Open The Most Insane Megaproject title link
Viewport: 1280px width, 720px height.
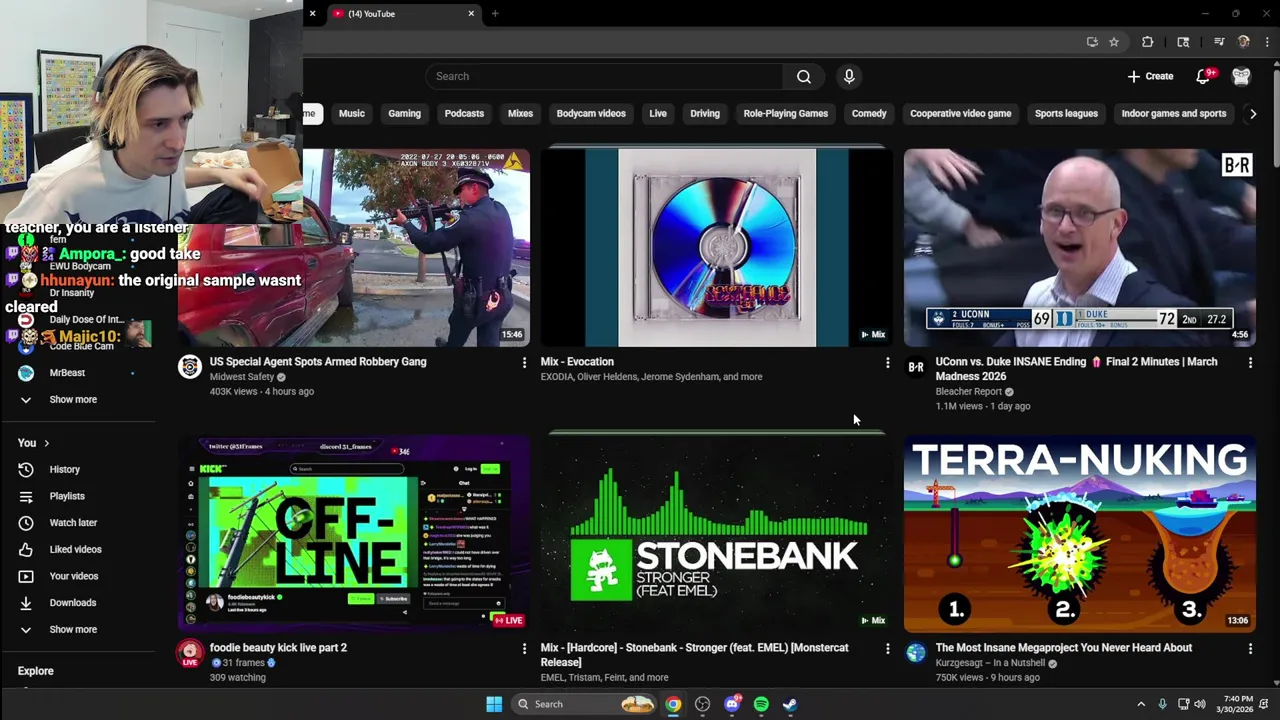[x=1063, y=648]
